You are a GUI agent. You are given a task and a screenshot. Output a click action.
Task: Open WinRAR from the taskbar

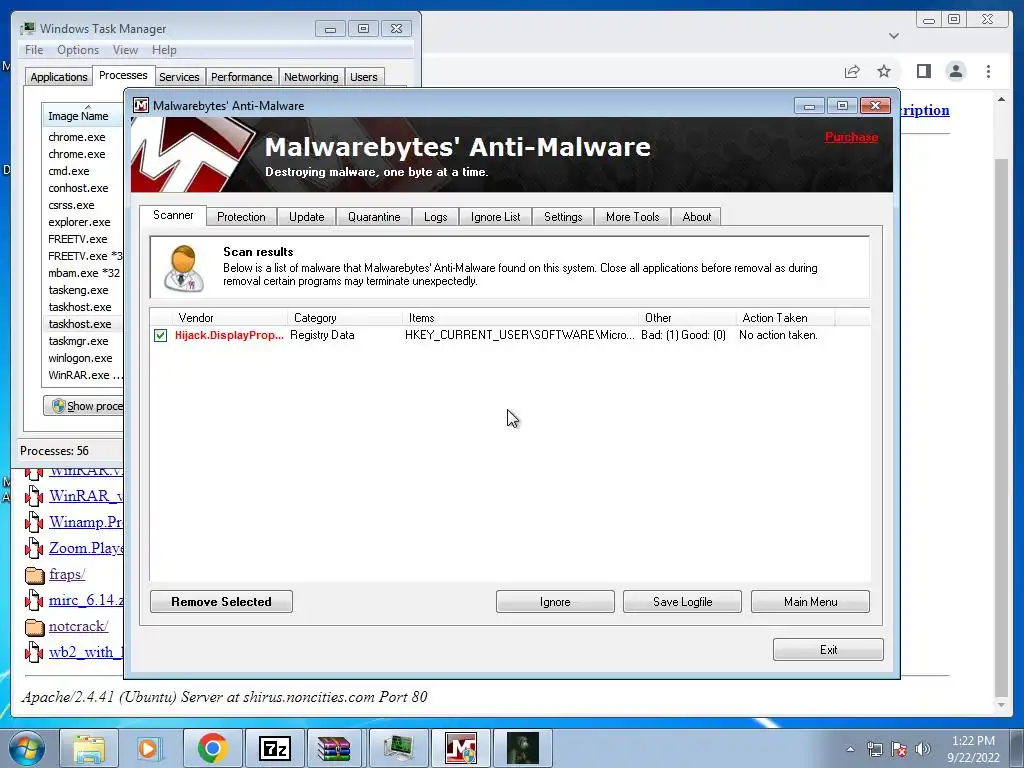334,748
